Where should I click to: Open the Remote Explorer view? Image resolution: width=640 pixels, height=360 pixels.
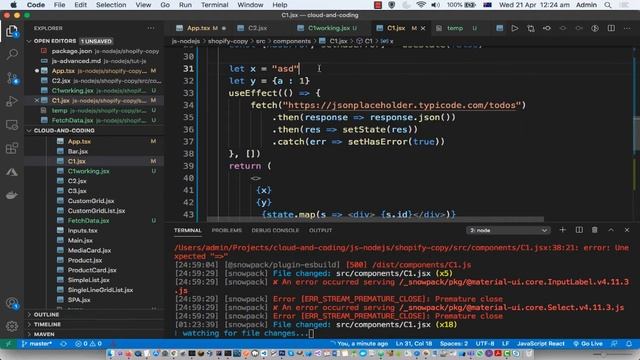pyautogui.click(x=12, y=125)
